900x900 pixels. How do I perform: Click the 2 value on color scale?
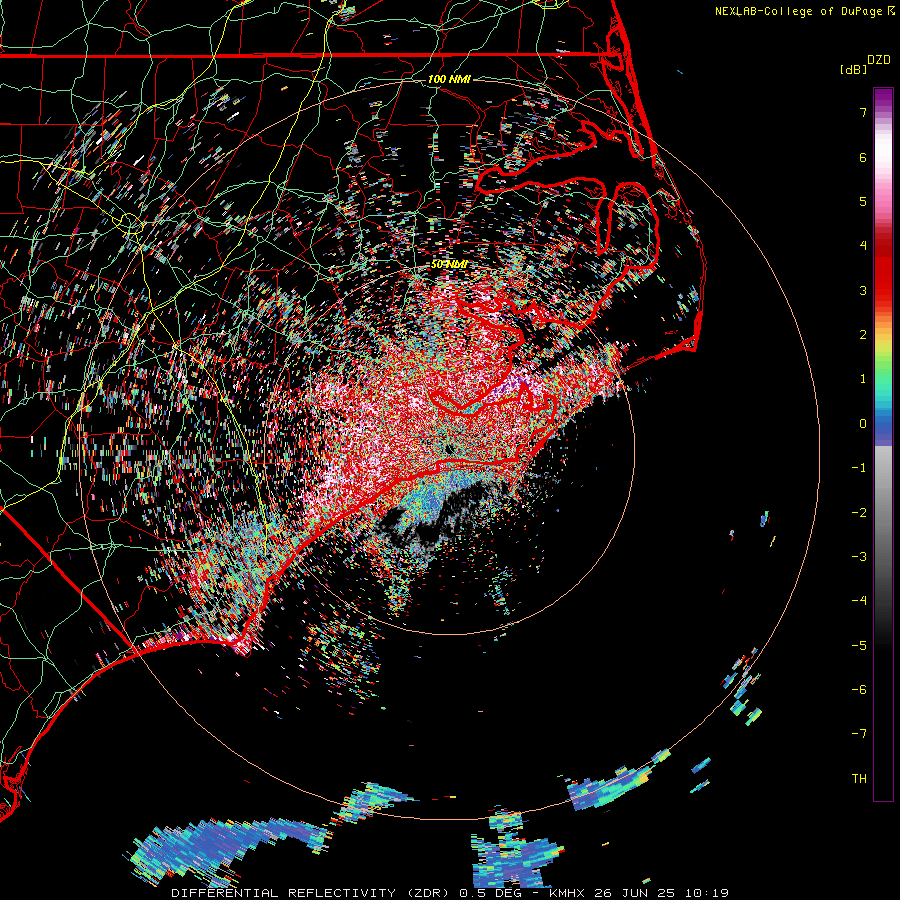click(x=863, y=335)
